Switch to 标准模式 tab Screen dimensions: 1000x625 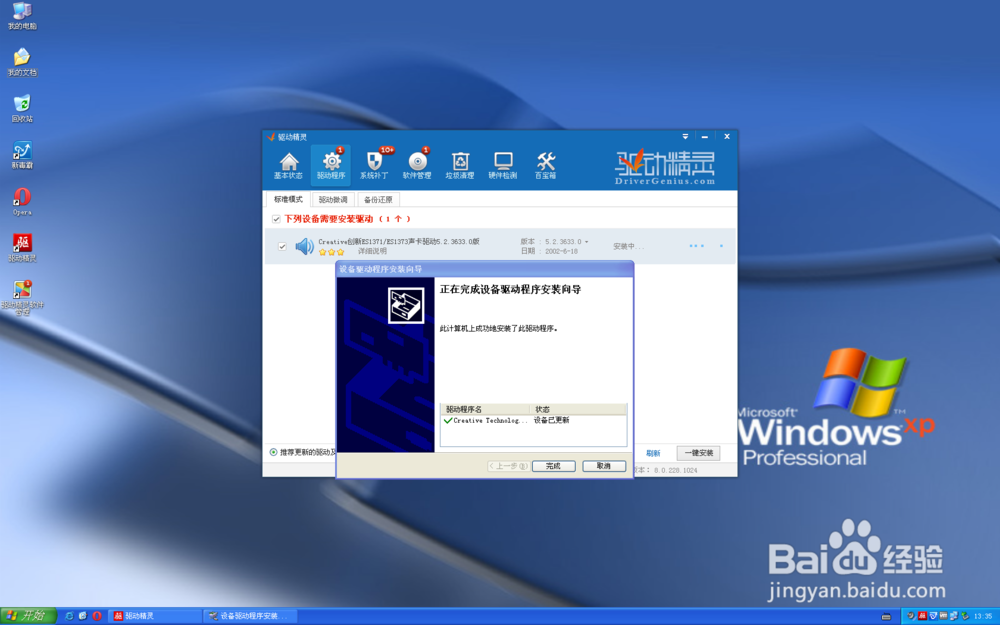(288, 200)
